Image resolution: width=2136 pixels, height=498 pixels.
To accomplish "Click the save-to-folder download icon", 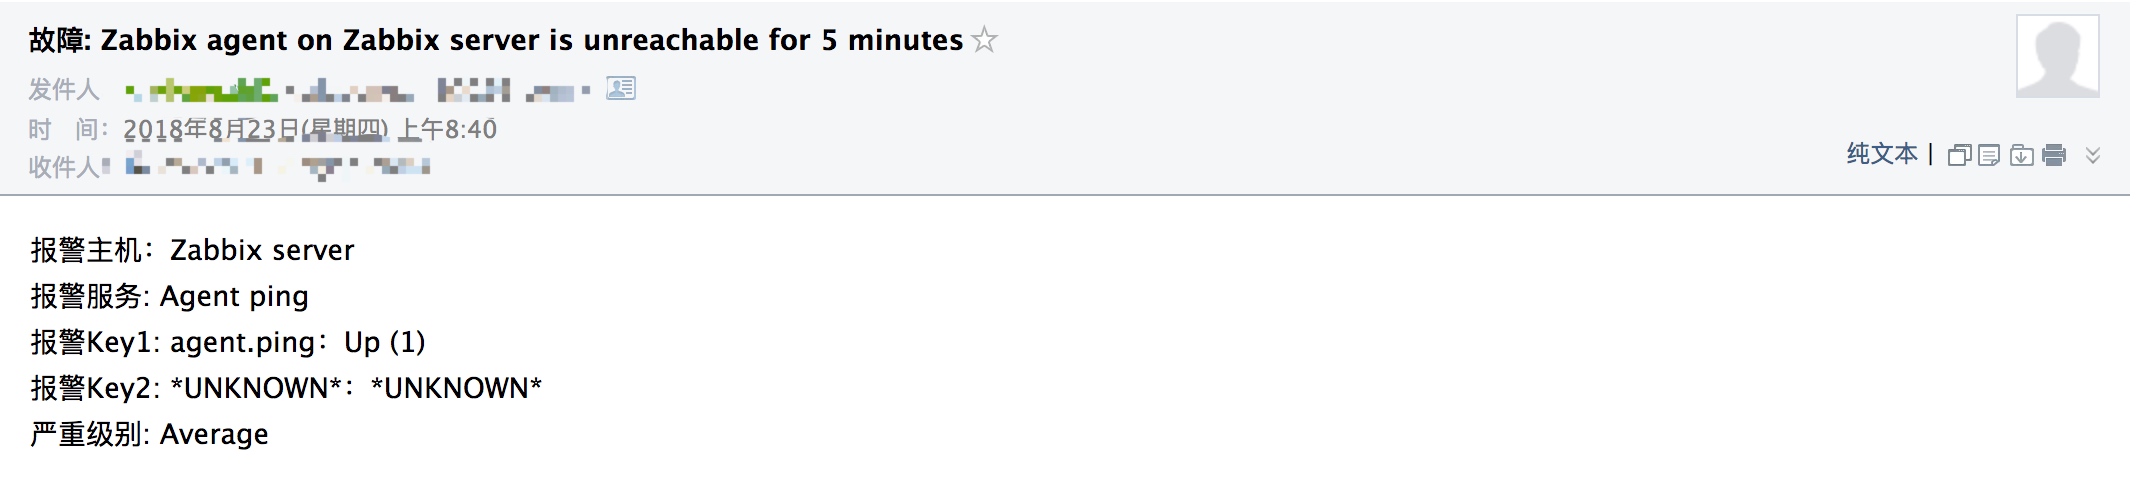I will (x=2021, y=155).
